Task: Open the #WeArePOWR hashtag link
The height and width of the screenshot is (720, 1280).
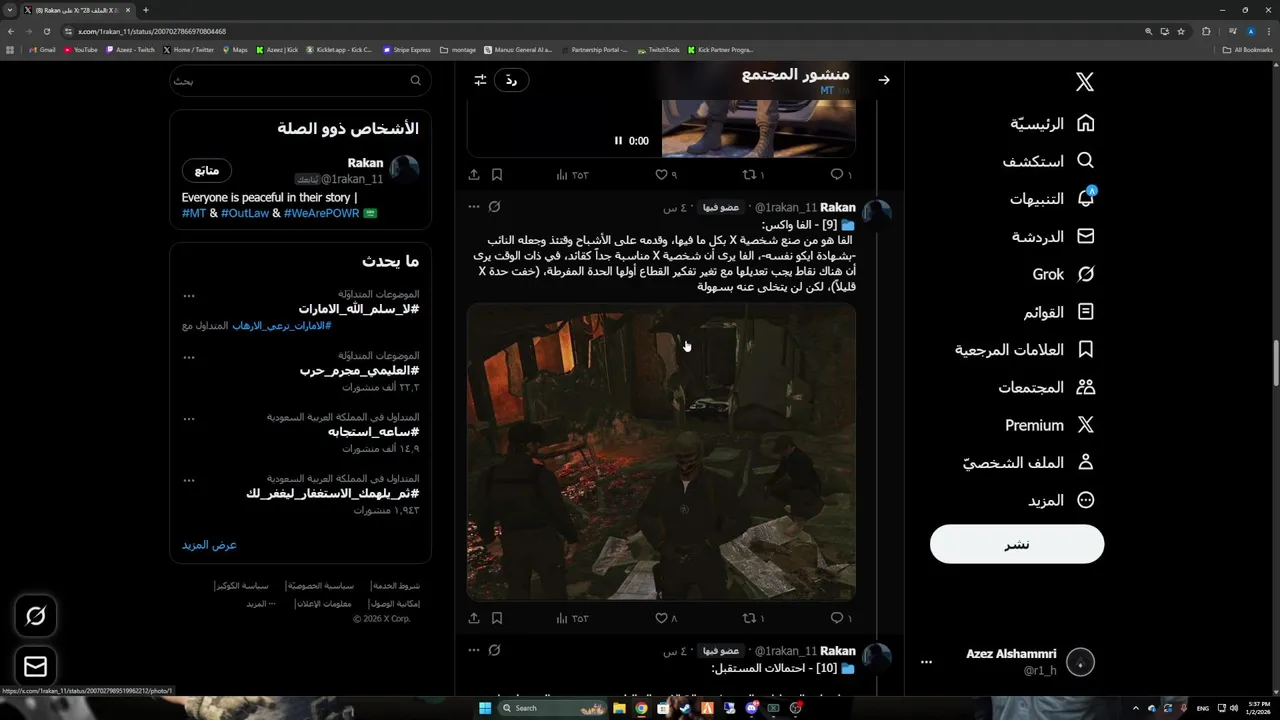Action: pos(321,213)
